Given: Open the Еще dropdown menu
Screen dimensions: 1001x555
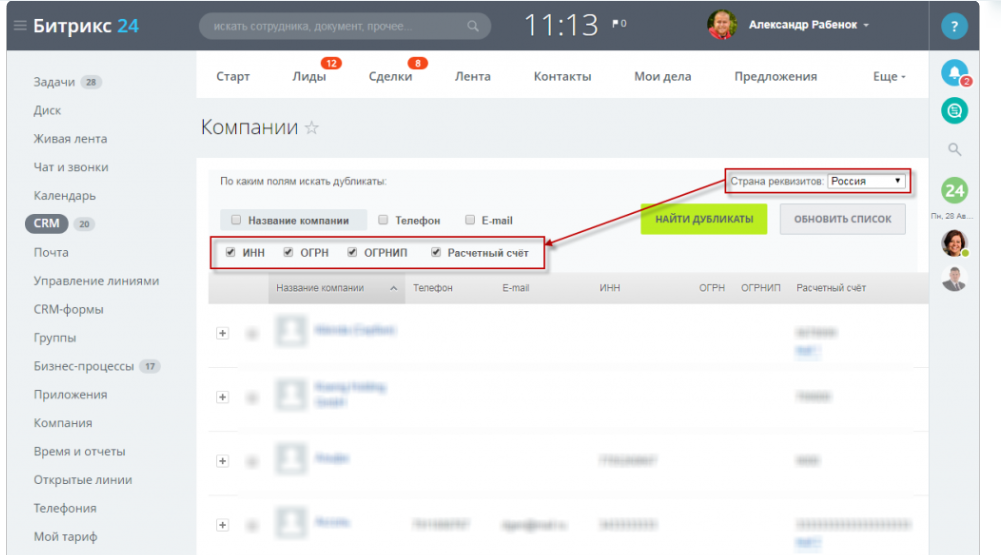Looking at the screenshot, I should pos(889,77).
